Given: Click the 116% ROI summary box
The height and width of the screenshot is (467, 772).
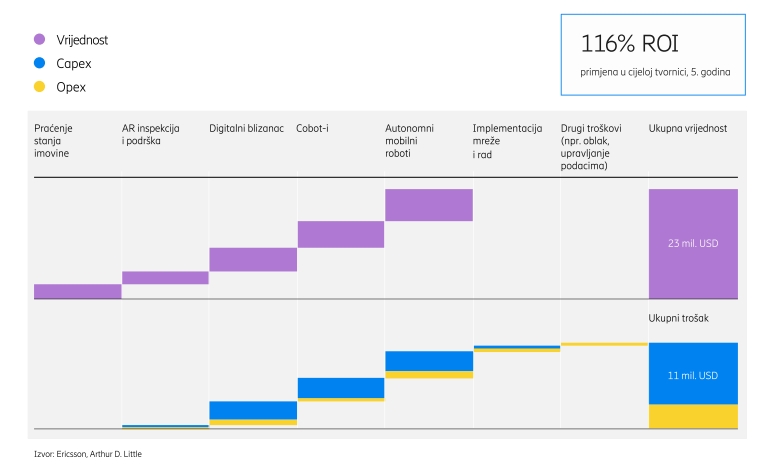Looking at the screenshot, I should pos(653,55).
